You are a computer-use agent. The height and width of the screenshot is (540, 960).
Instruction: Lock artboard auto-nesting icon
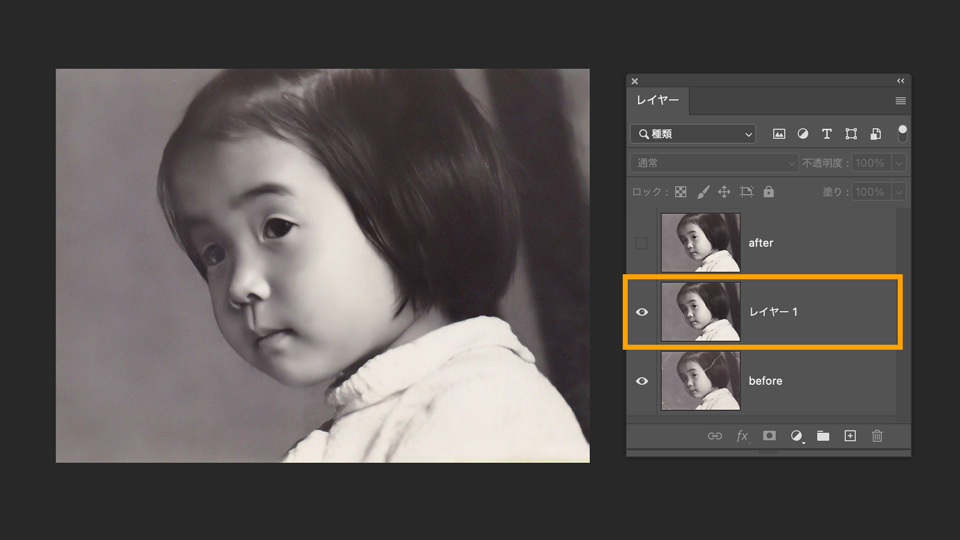pos(746,192)
